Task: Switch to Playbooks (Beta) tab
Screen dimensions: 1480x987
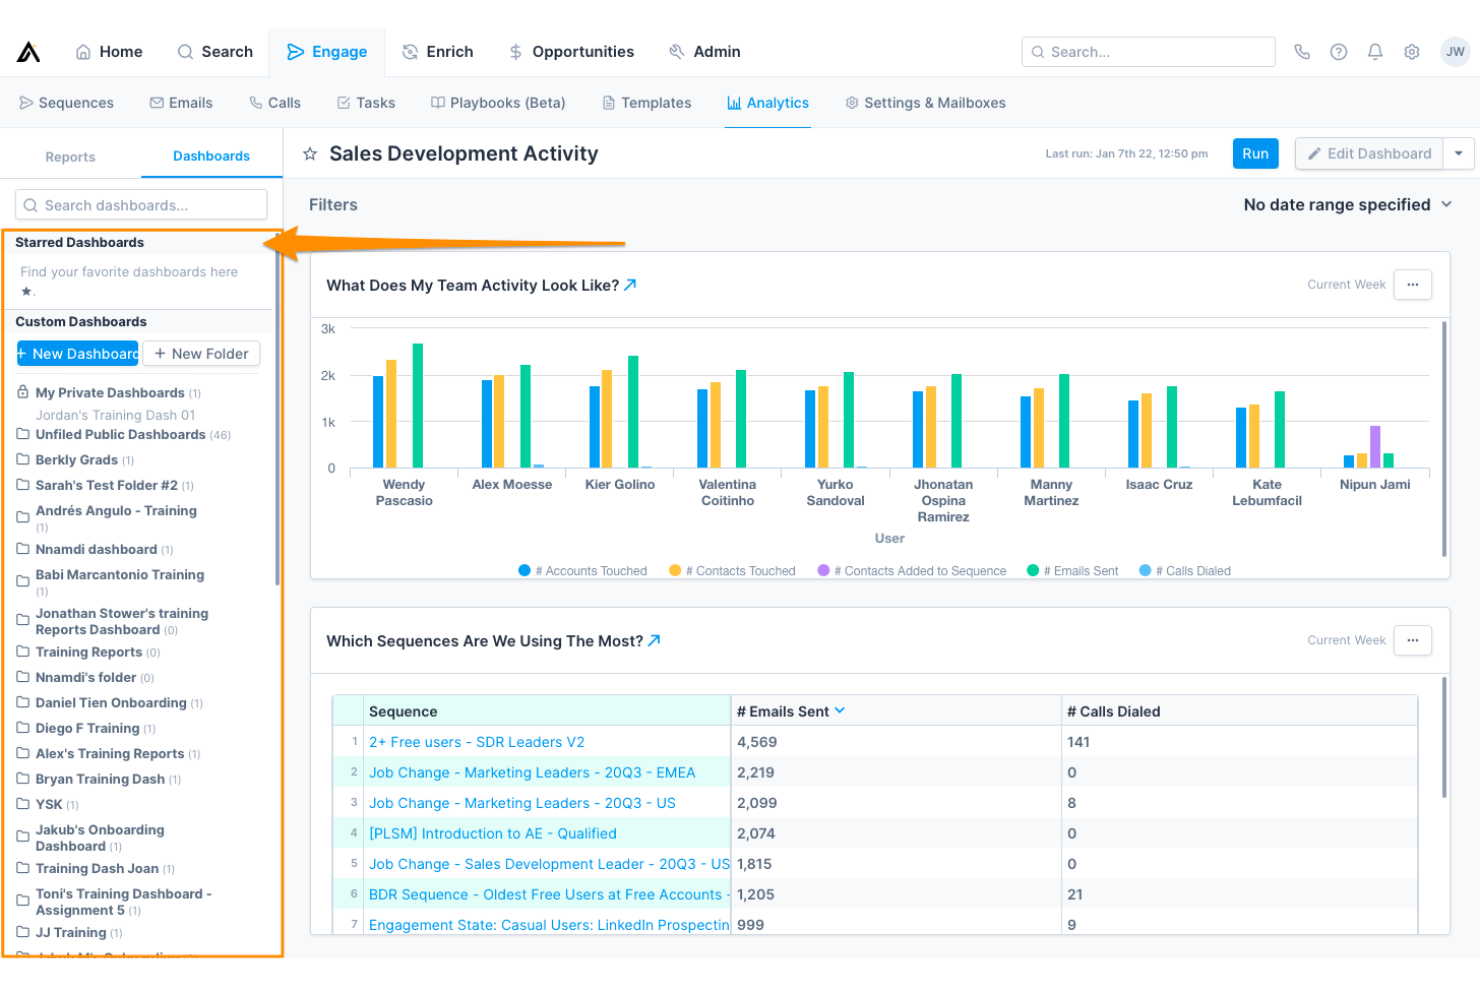Action: (498, 103)
